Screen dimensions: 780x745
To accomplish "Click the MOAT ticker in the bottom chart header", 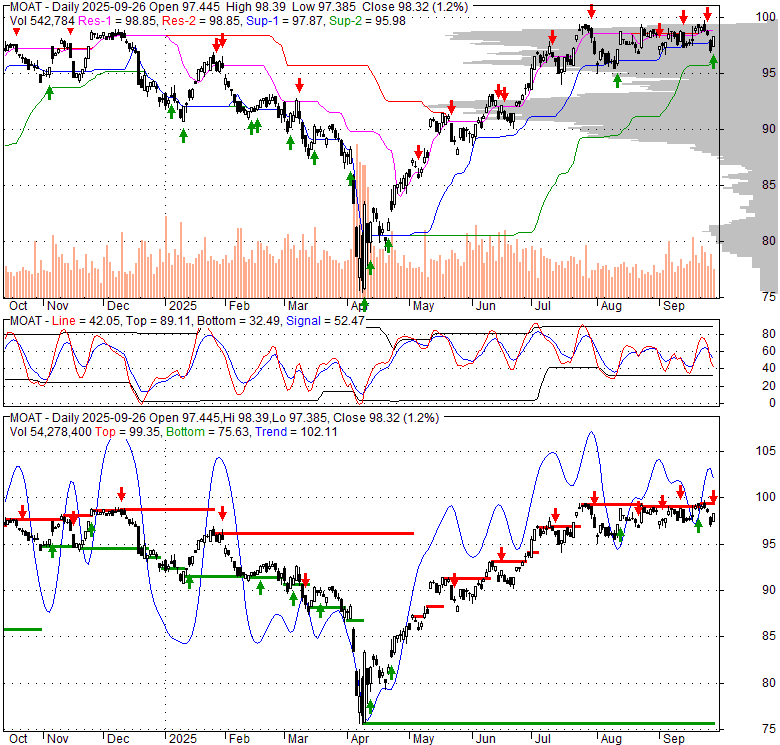I will click(x=25, y=418).
